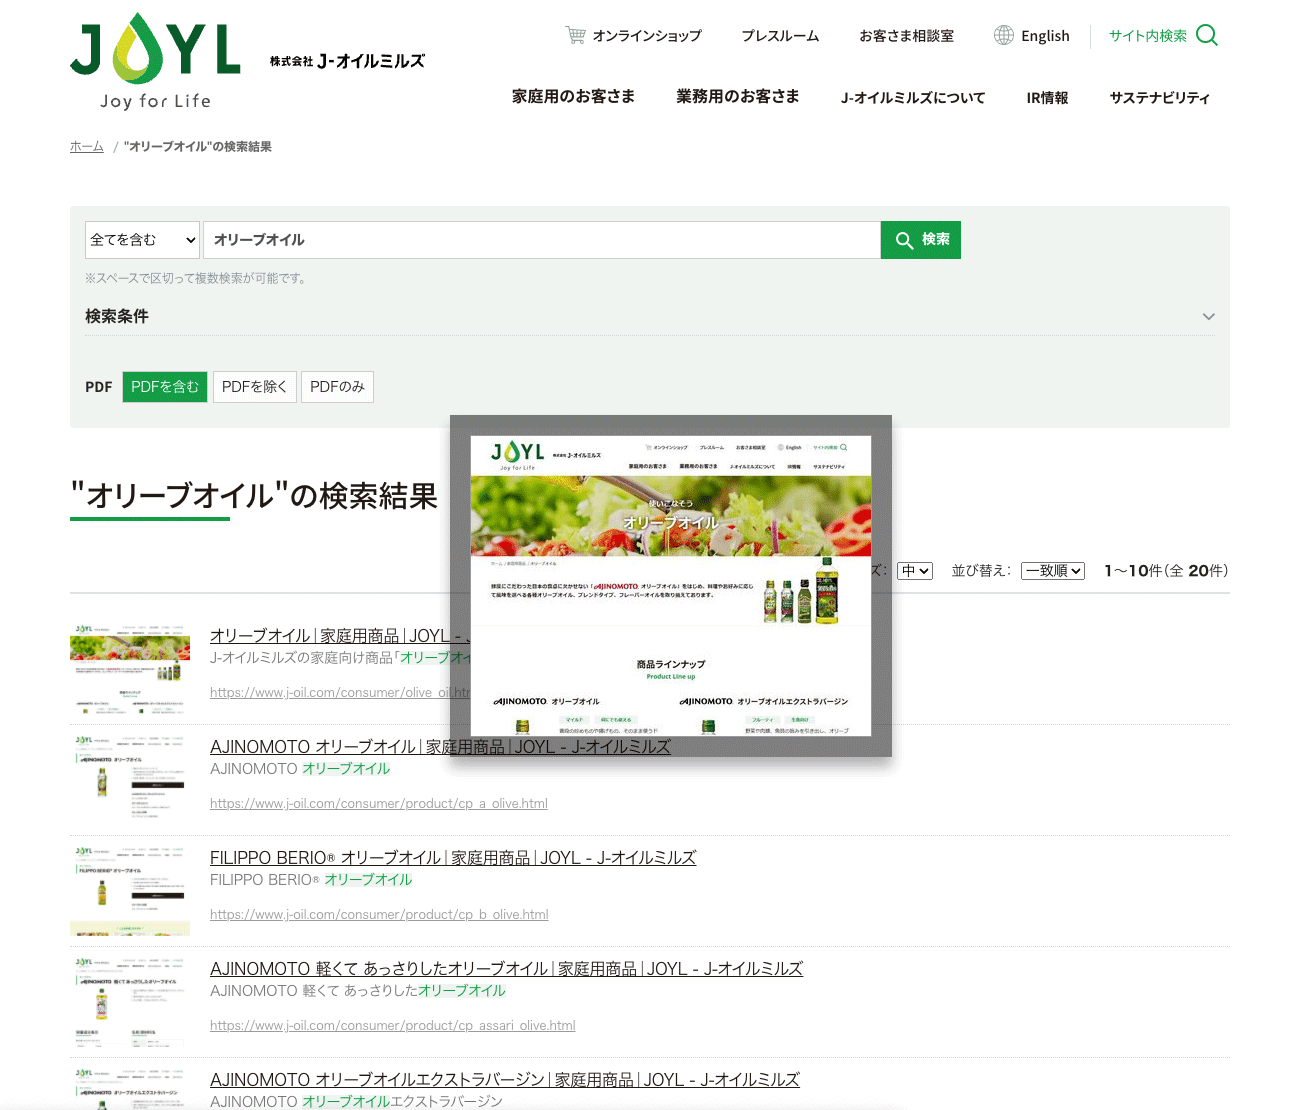Open サイト内検索 in the header
The width and height of the screenshot is (1301, 1110).
pos(1148,36)
